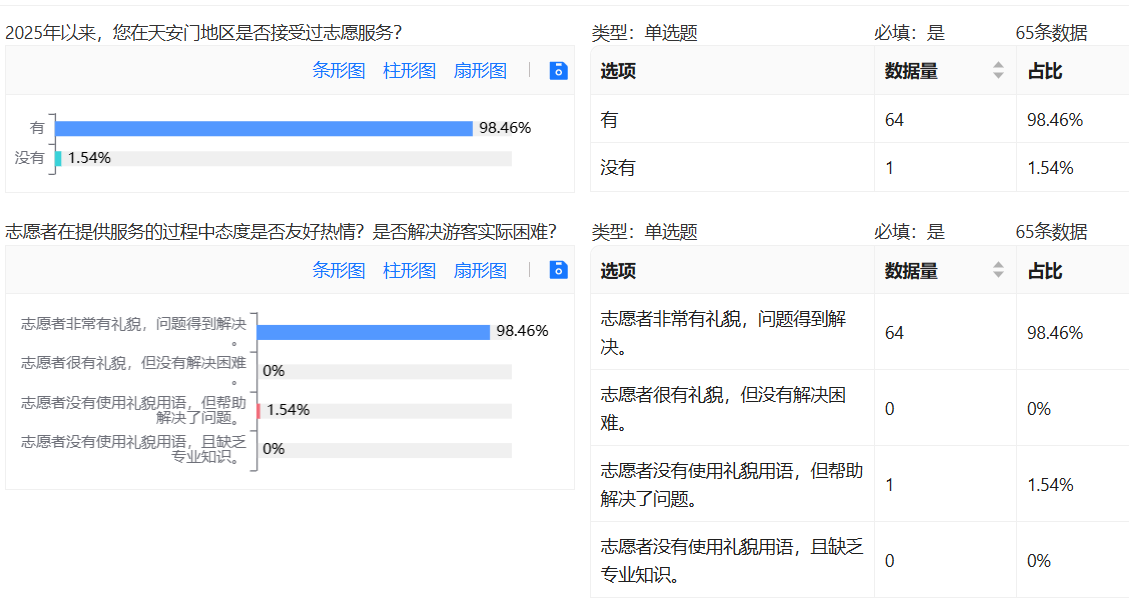The width and height of the screenshot is (1129, 603).
Task: Click the save icon on the second chart
Action: (559, 270)
